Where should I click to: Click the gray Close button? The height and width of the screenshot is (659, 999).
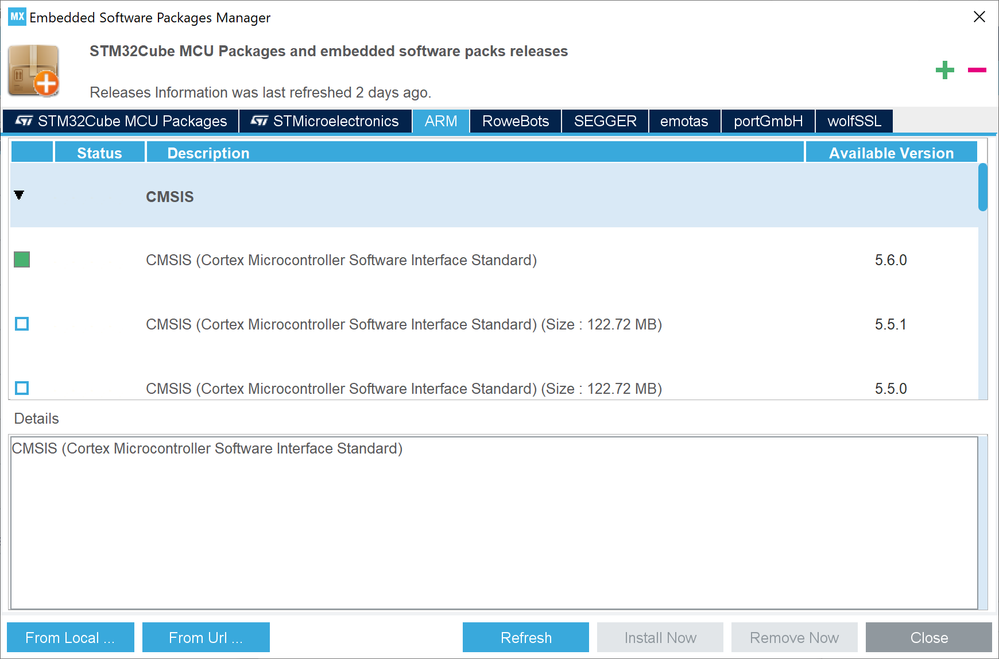[x=929, y=637]
